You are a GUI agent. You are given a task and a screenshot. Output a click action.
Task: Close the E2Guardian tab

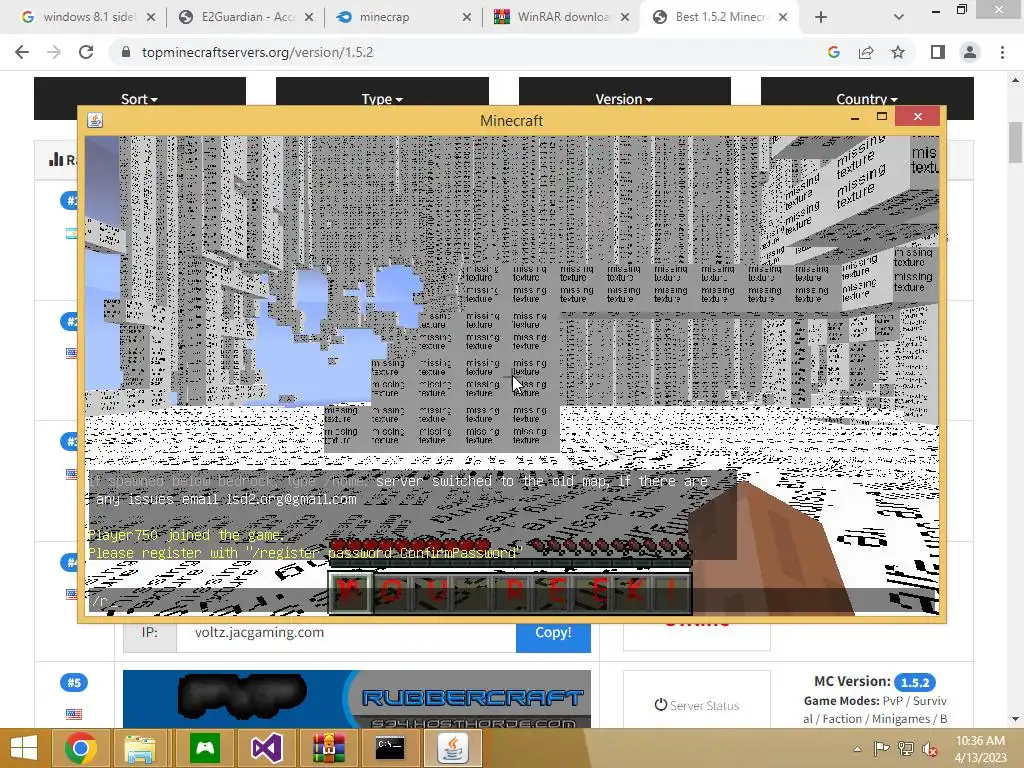pos(309,17)
